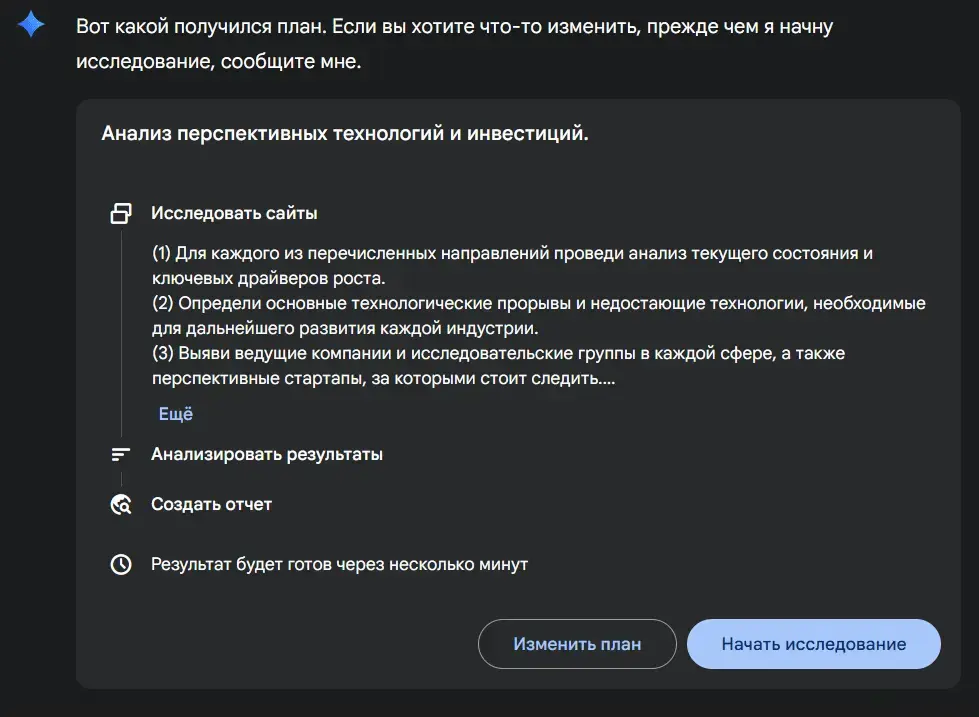Click the Создать отчет report icon

[x=121, y=505]
